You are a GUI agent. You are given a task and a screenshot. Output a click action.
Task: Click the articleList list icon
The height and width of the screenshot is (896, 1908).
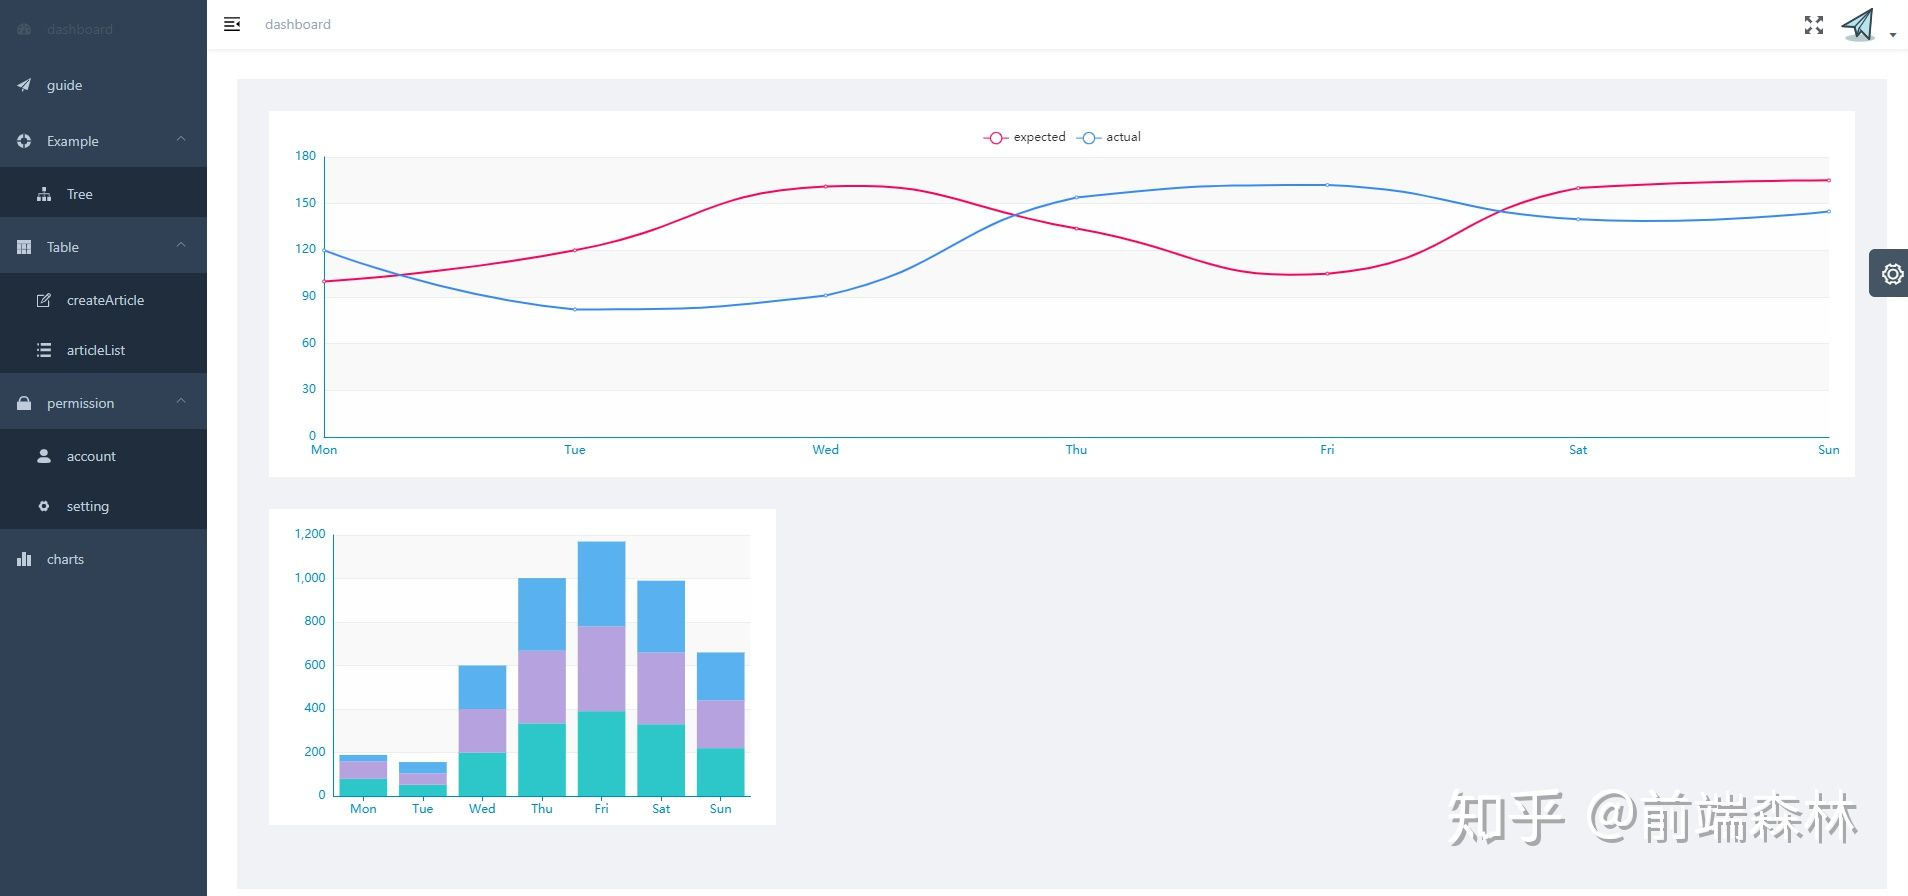tap(44, 350)
